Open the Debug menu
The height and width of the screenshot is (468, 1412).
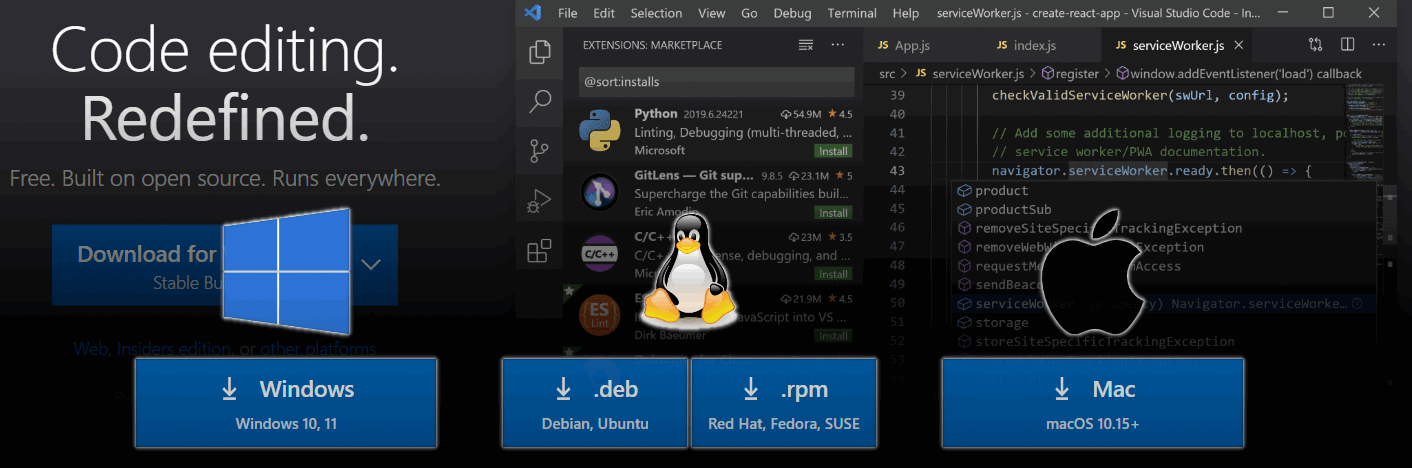[x=793, y=13]
